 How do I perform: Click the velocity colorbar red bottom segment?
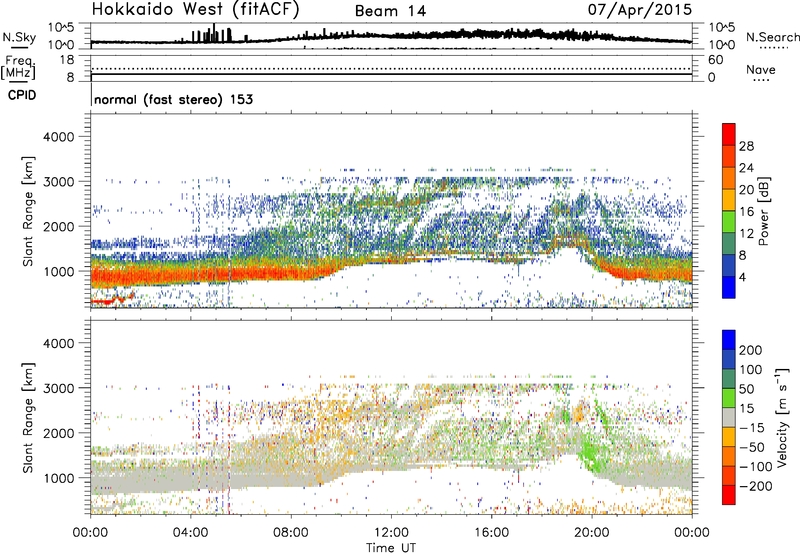point(729,495)
